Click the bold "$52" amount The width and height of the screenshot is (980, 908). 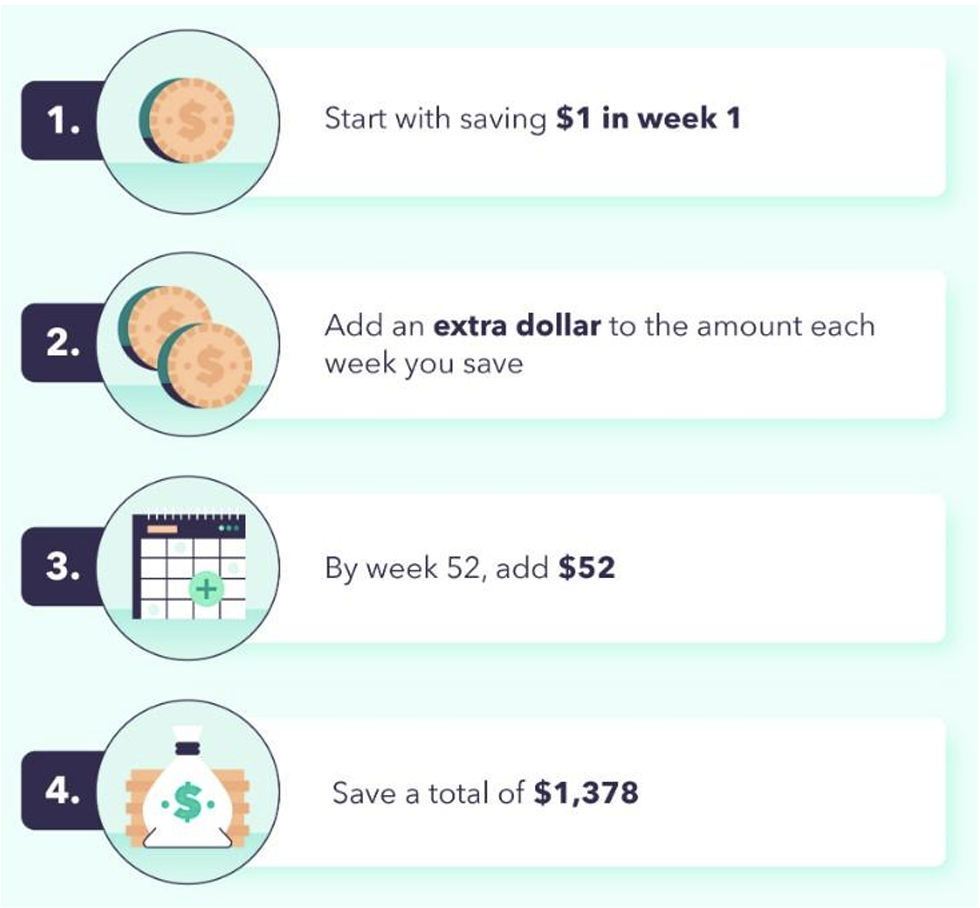[587, 567]
